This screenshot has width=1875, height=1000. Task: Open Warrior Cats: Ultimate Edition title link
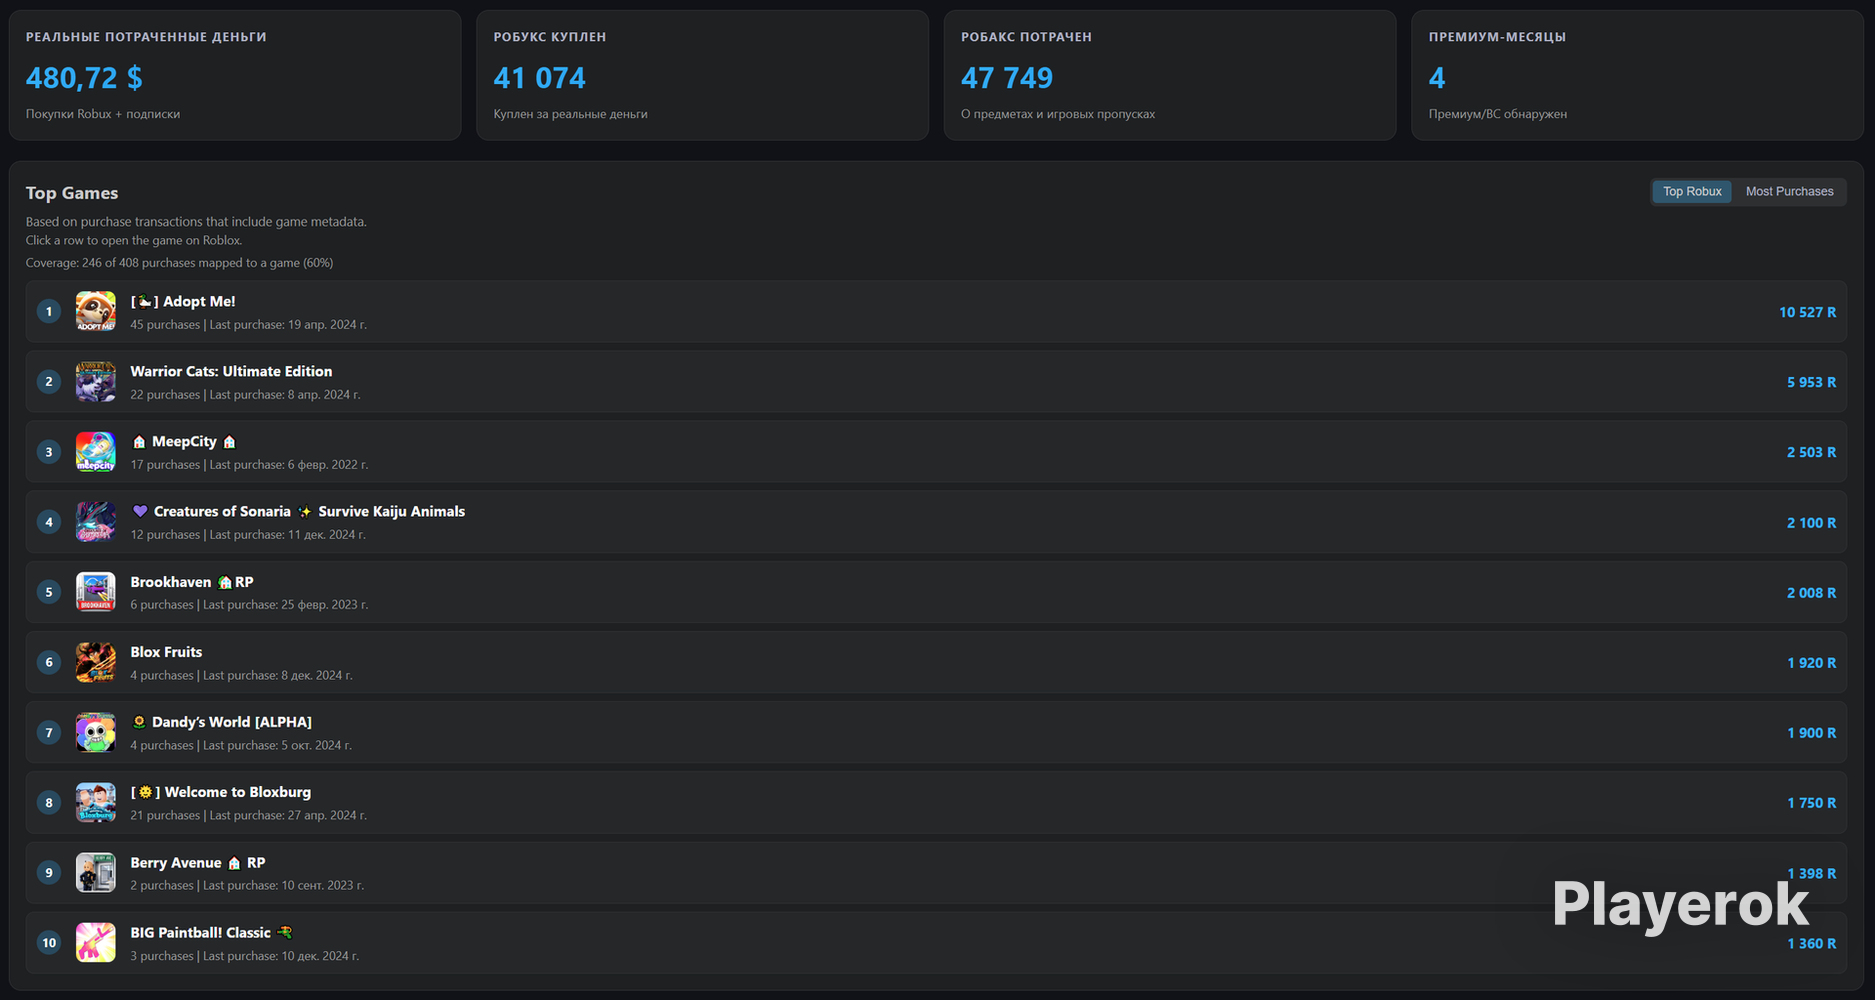tap(231, 371)
